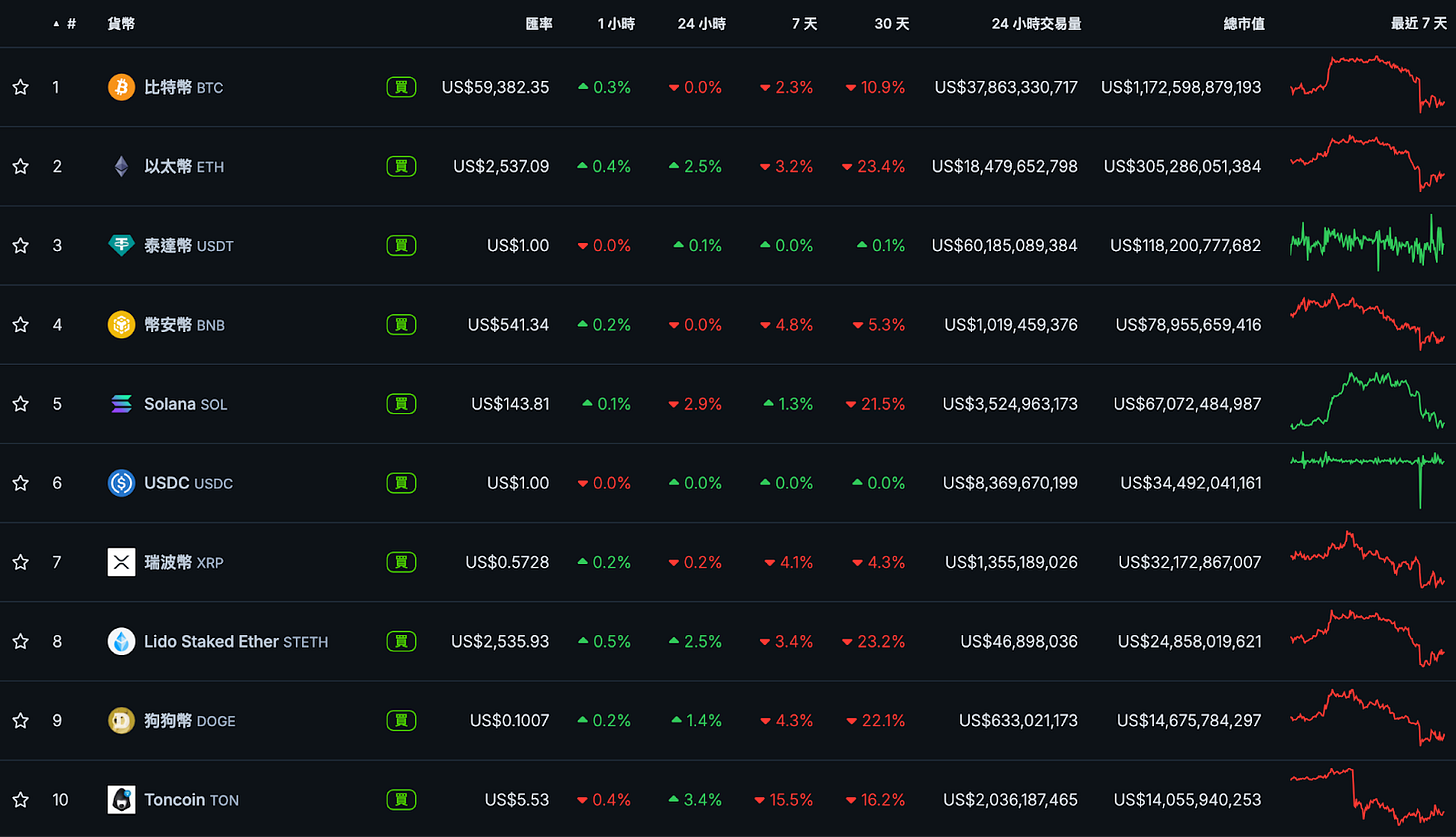Star the BNB row as favorite
This screenshot has width=1456, height=837.
[20, 324]
